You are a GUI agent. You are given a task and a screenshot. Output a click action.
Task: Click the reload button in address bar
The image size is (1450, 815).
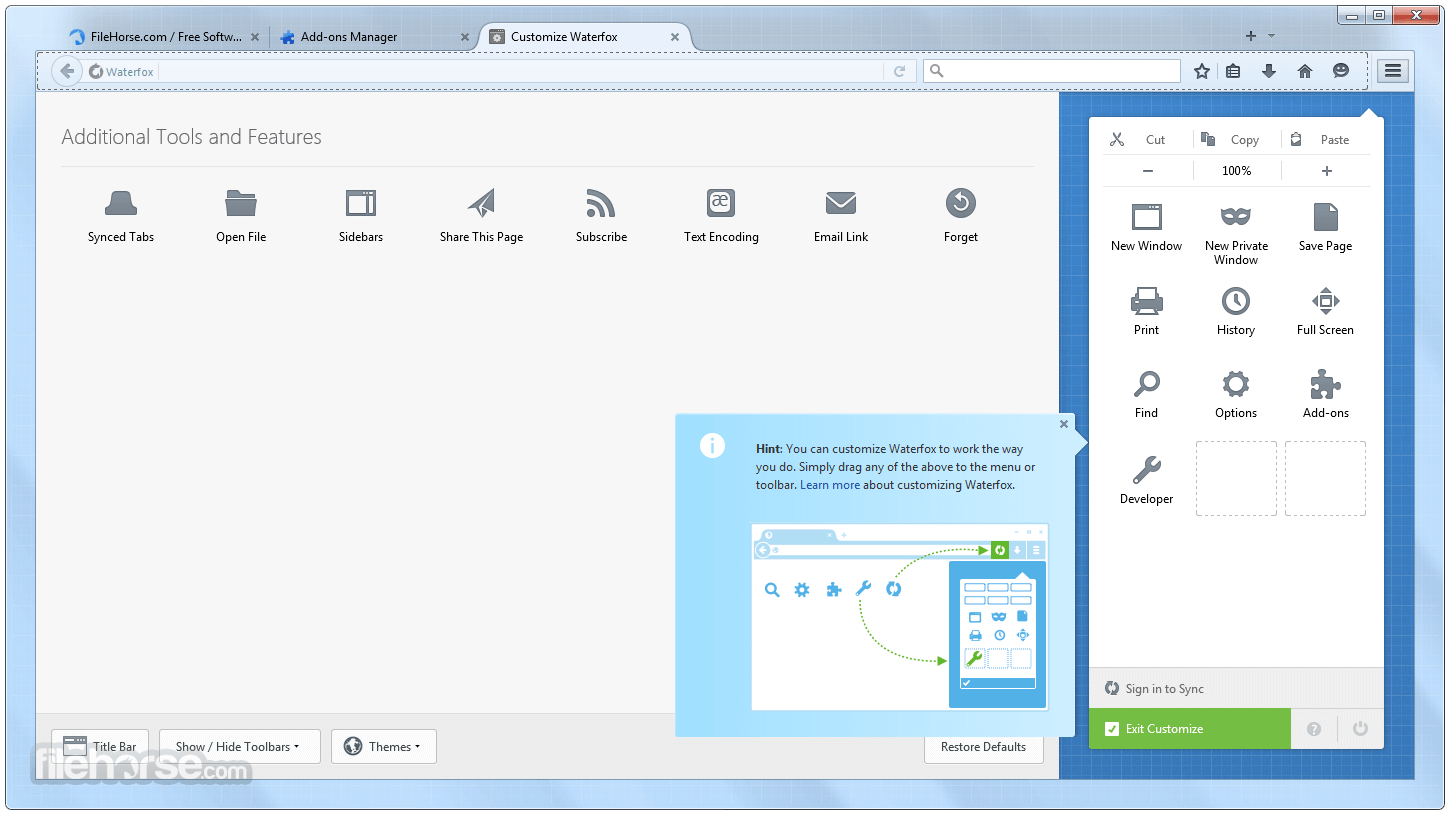coord(899,71)
